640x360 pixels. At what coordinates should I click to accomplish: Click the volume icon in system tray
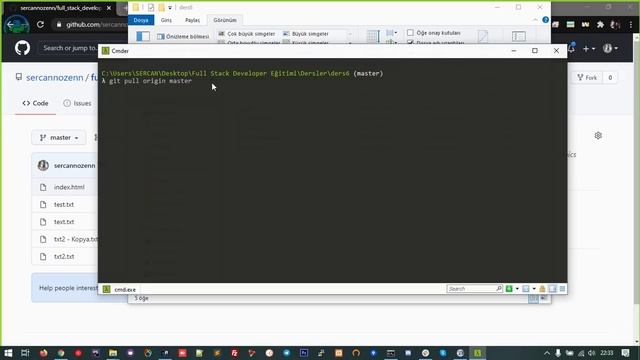point(591,353)
